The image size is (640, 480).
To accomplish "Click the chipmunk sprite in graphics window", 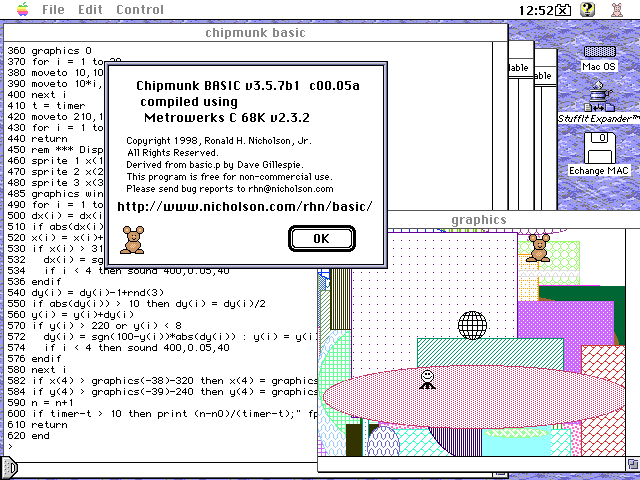I will click(x=538, y=248).
